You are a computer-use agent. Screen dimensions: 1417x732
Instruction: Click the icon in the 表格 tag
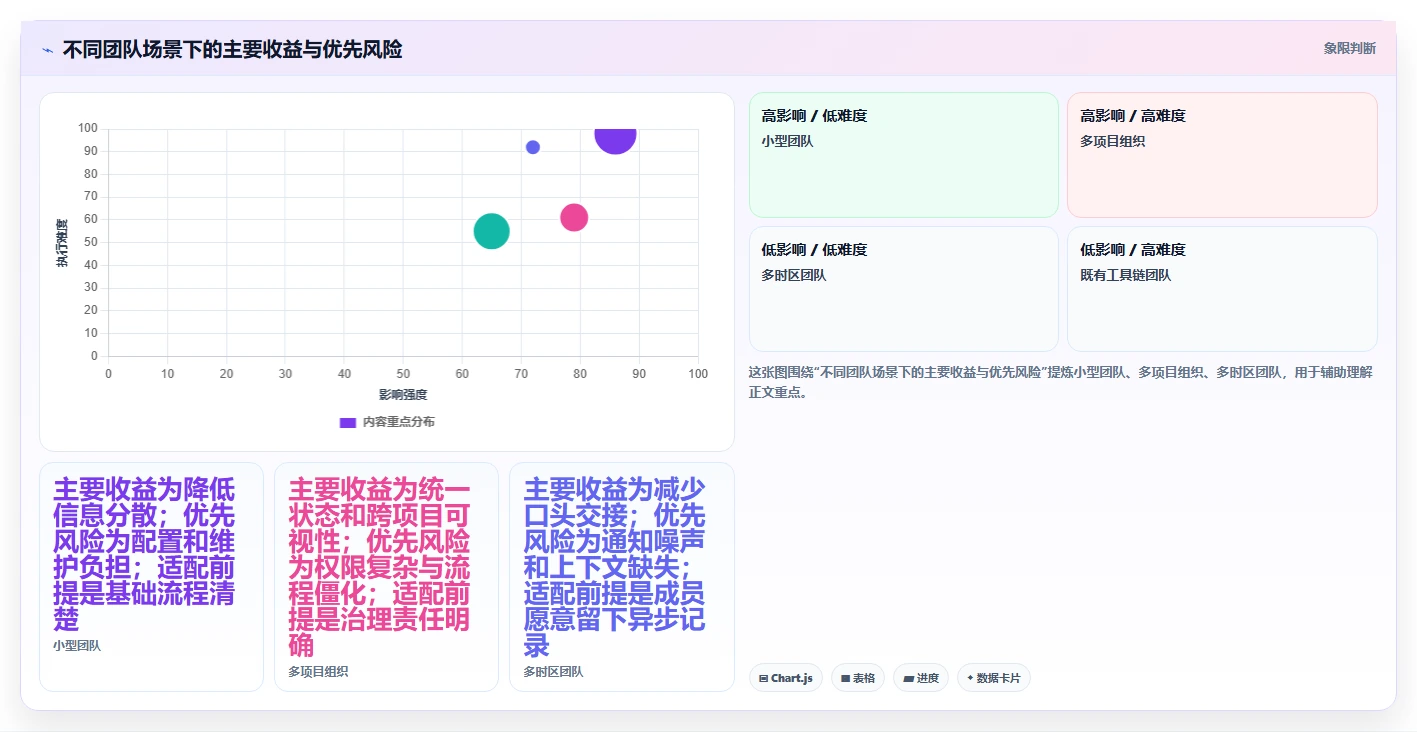click(845, 678)
